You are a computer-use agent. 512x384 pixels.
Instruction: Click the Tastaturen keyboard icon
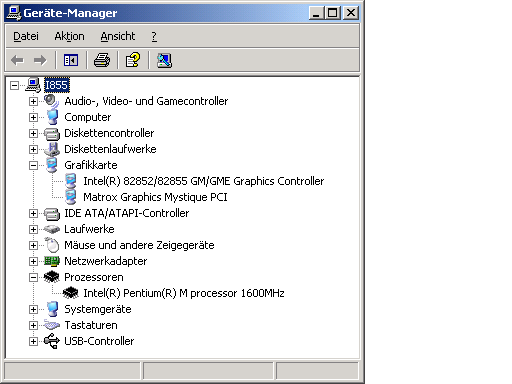coord(52,325)
